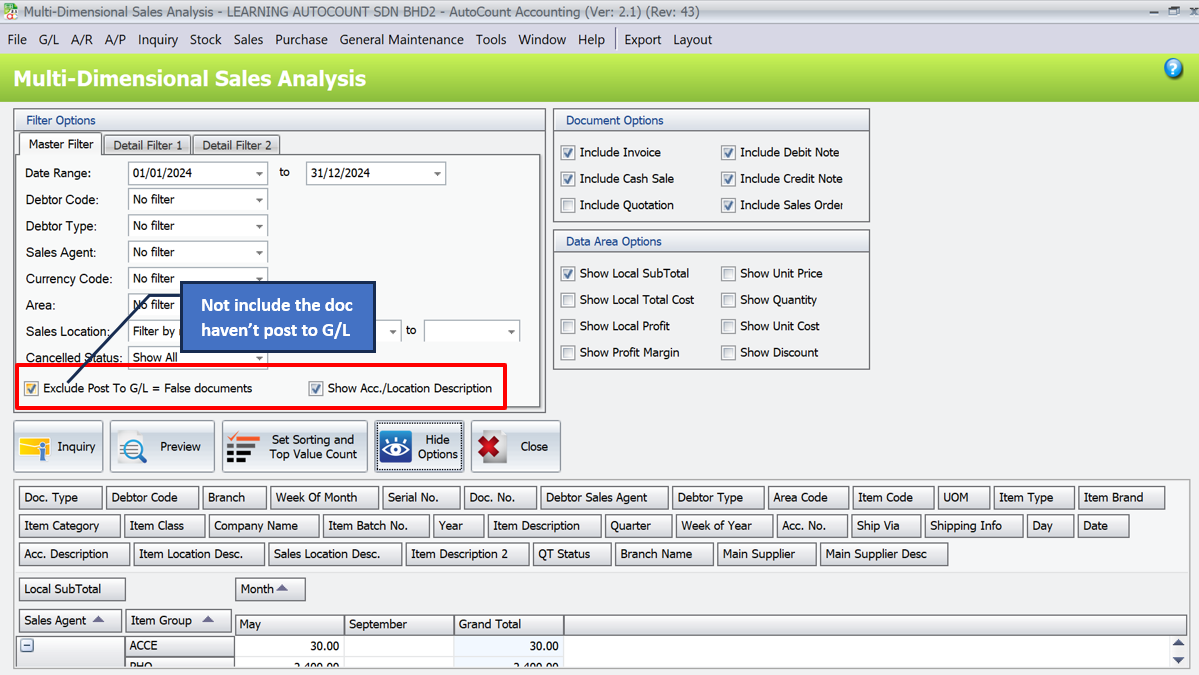Click the Preview magnifier icon
The height and width of the screenshot is (675, 1199).
tap(133, 446)
